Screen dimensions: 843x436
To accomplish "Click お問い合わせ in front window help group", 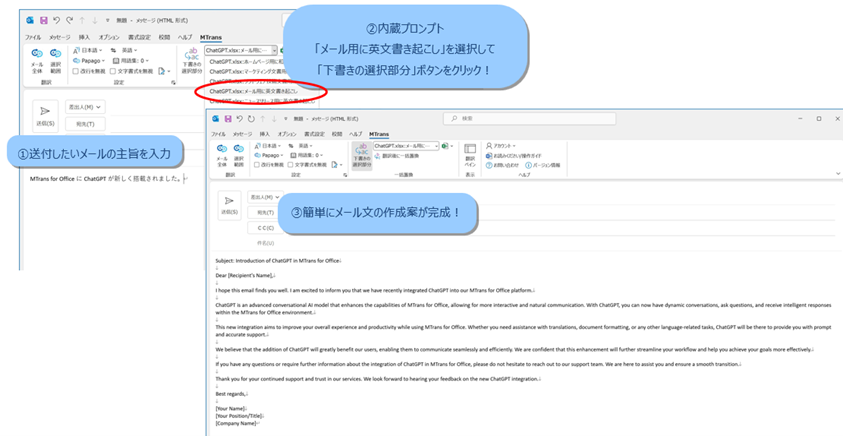I will click(x=502, y=165).
